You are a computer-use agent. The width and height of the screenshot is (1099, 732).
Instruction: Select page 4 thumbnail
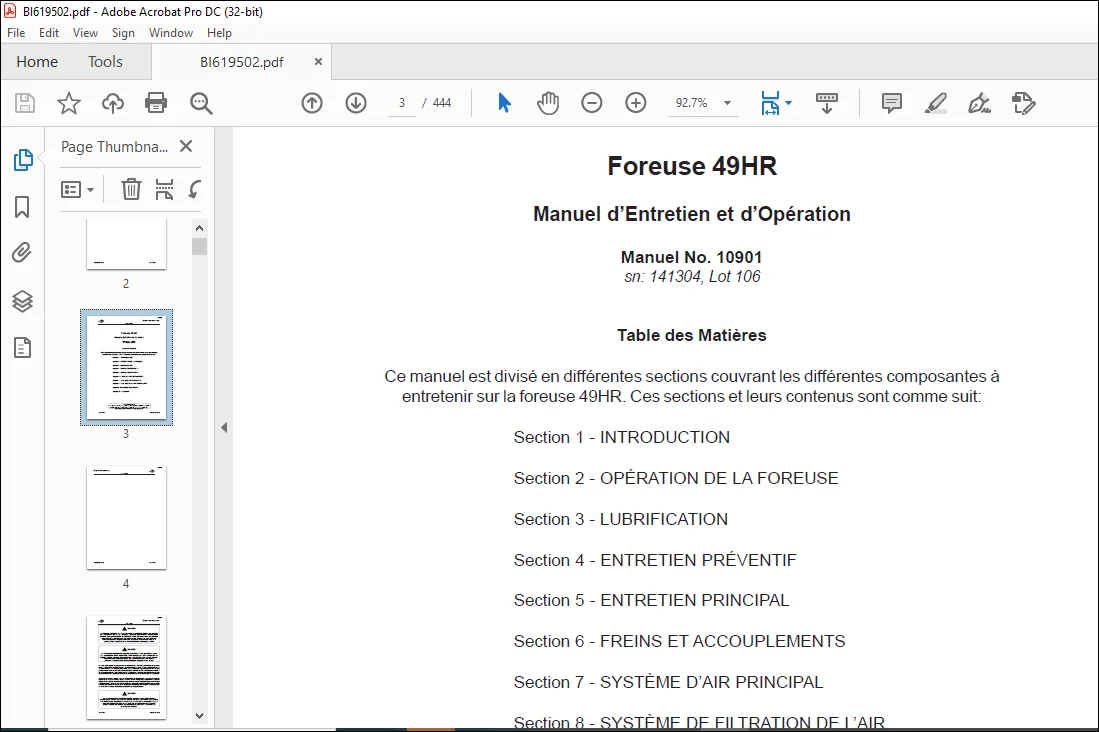pos(126,518)
